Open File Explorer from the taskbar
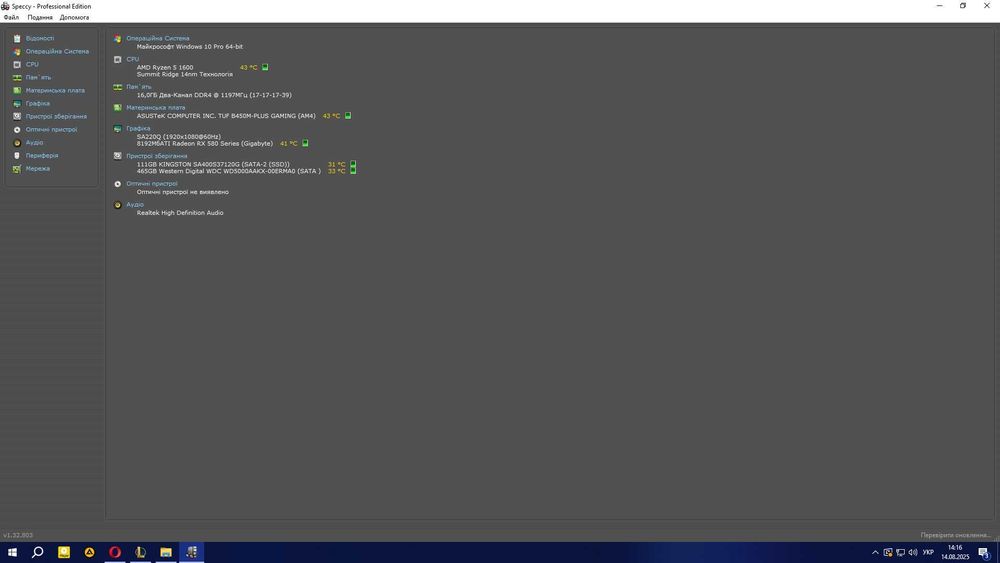1000x563 pixels. (x=166, y=552)
